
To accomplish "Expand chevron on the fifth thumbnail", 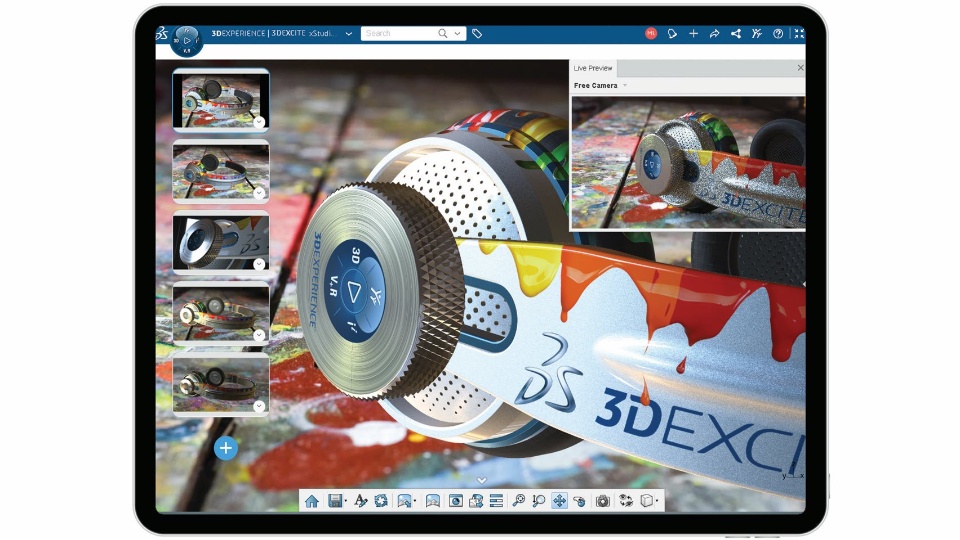I will [259, 406].
